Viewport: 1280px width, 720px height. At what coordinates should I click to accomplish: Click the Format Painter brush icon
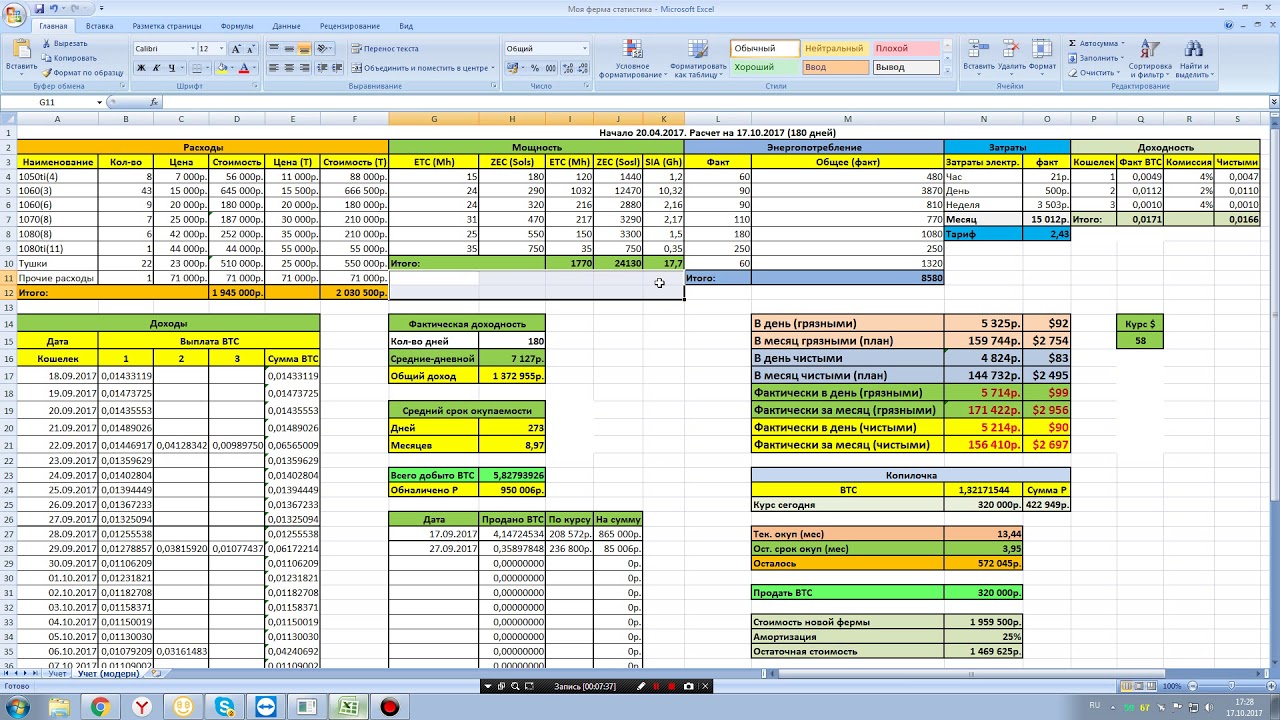[x=46, y=73]
